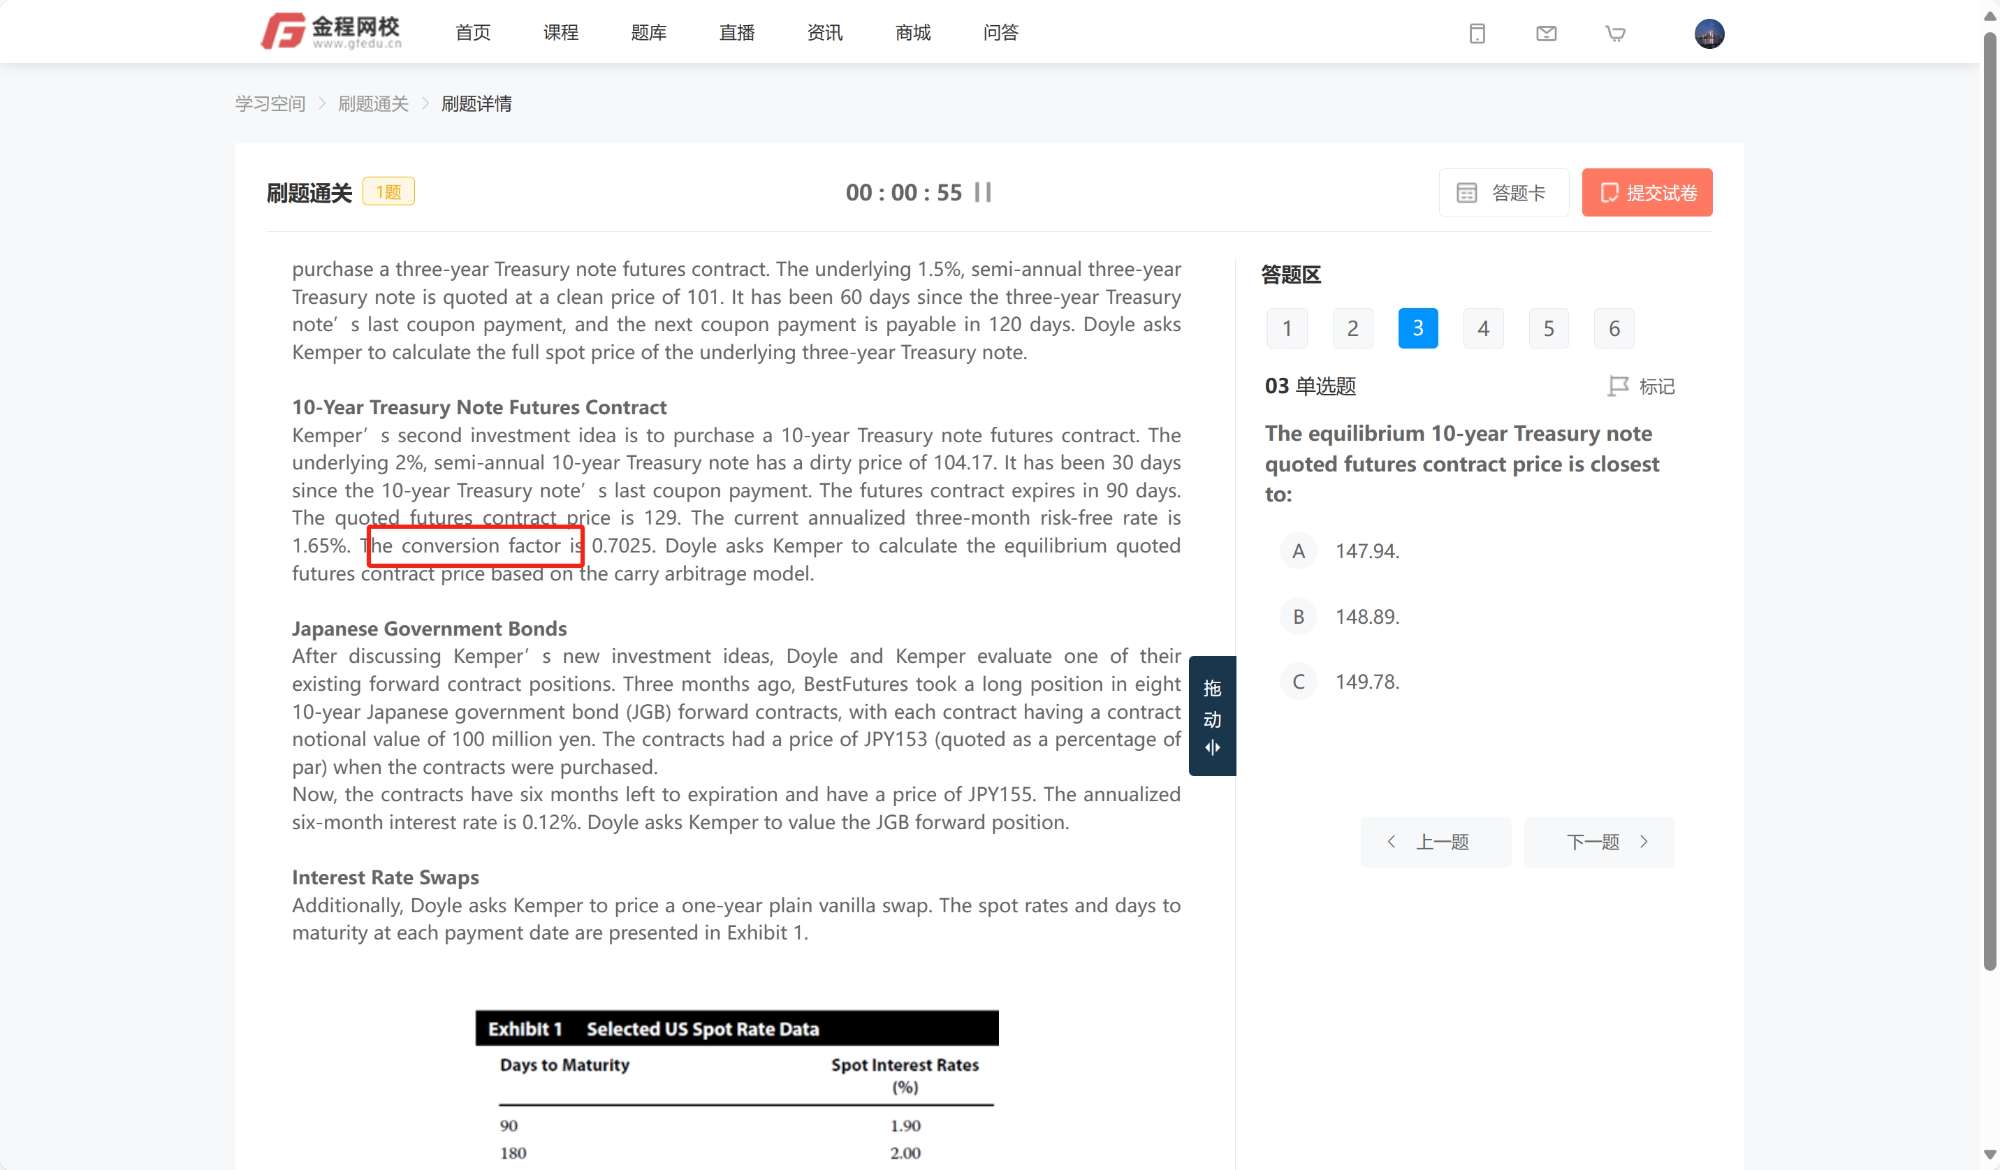
Task: Submit the exam via 提交试卷
Action: pos(1647,193)
